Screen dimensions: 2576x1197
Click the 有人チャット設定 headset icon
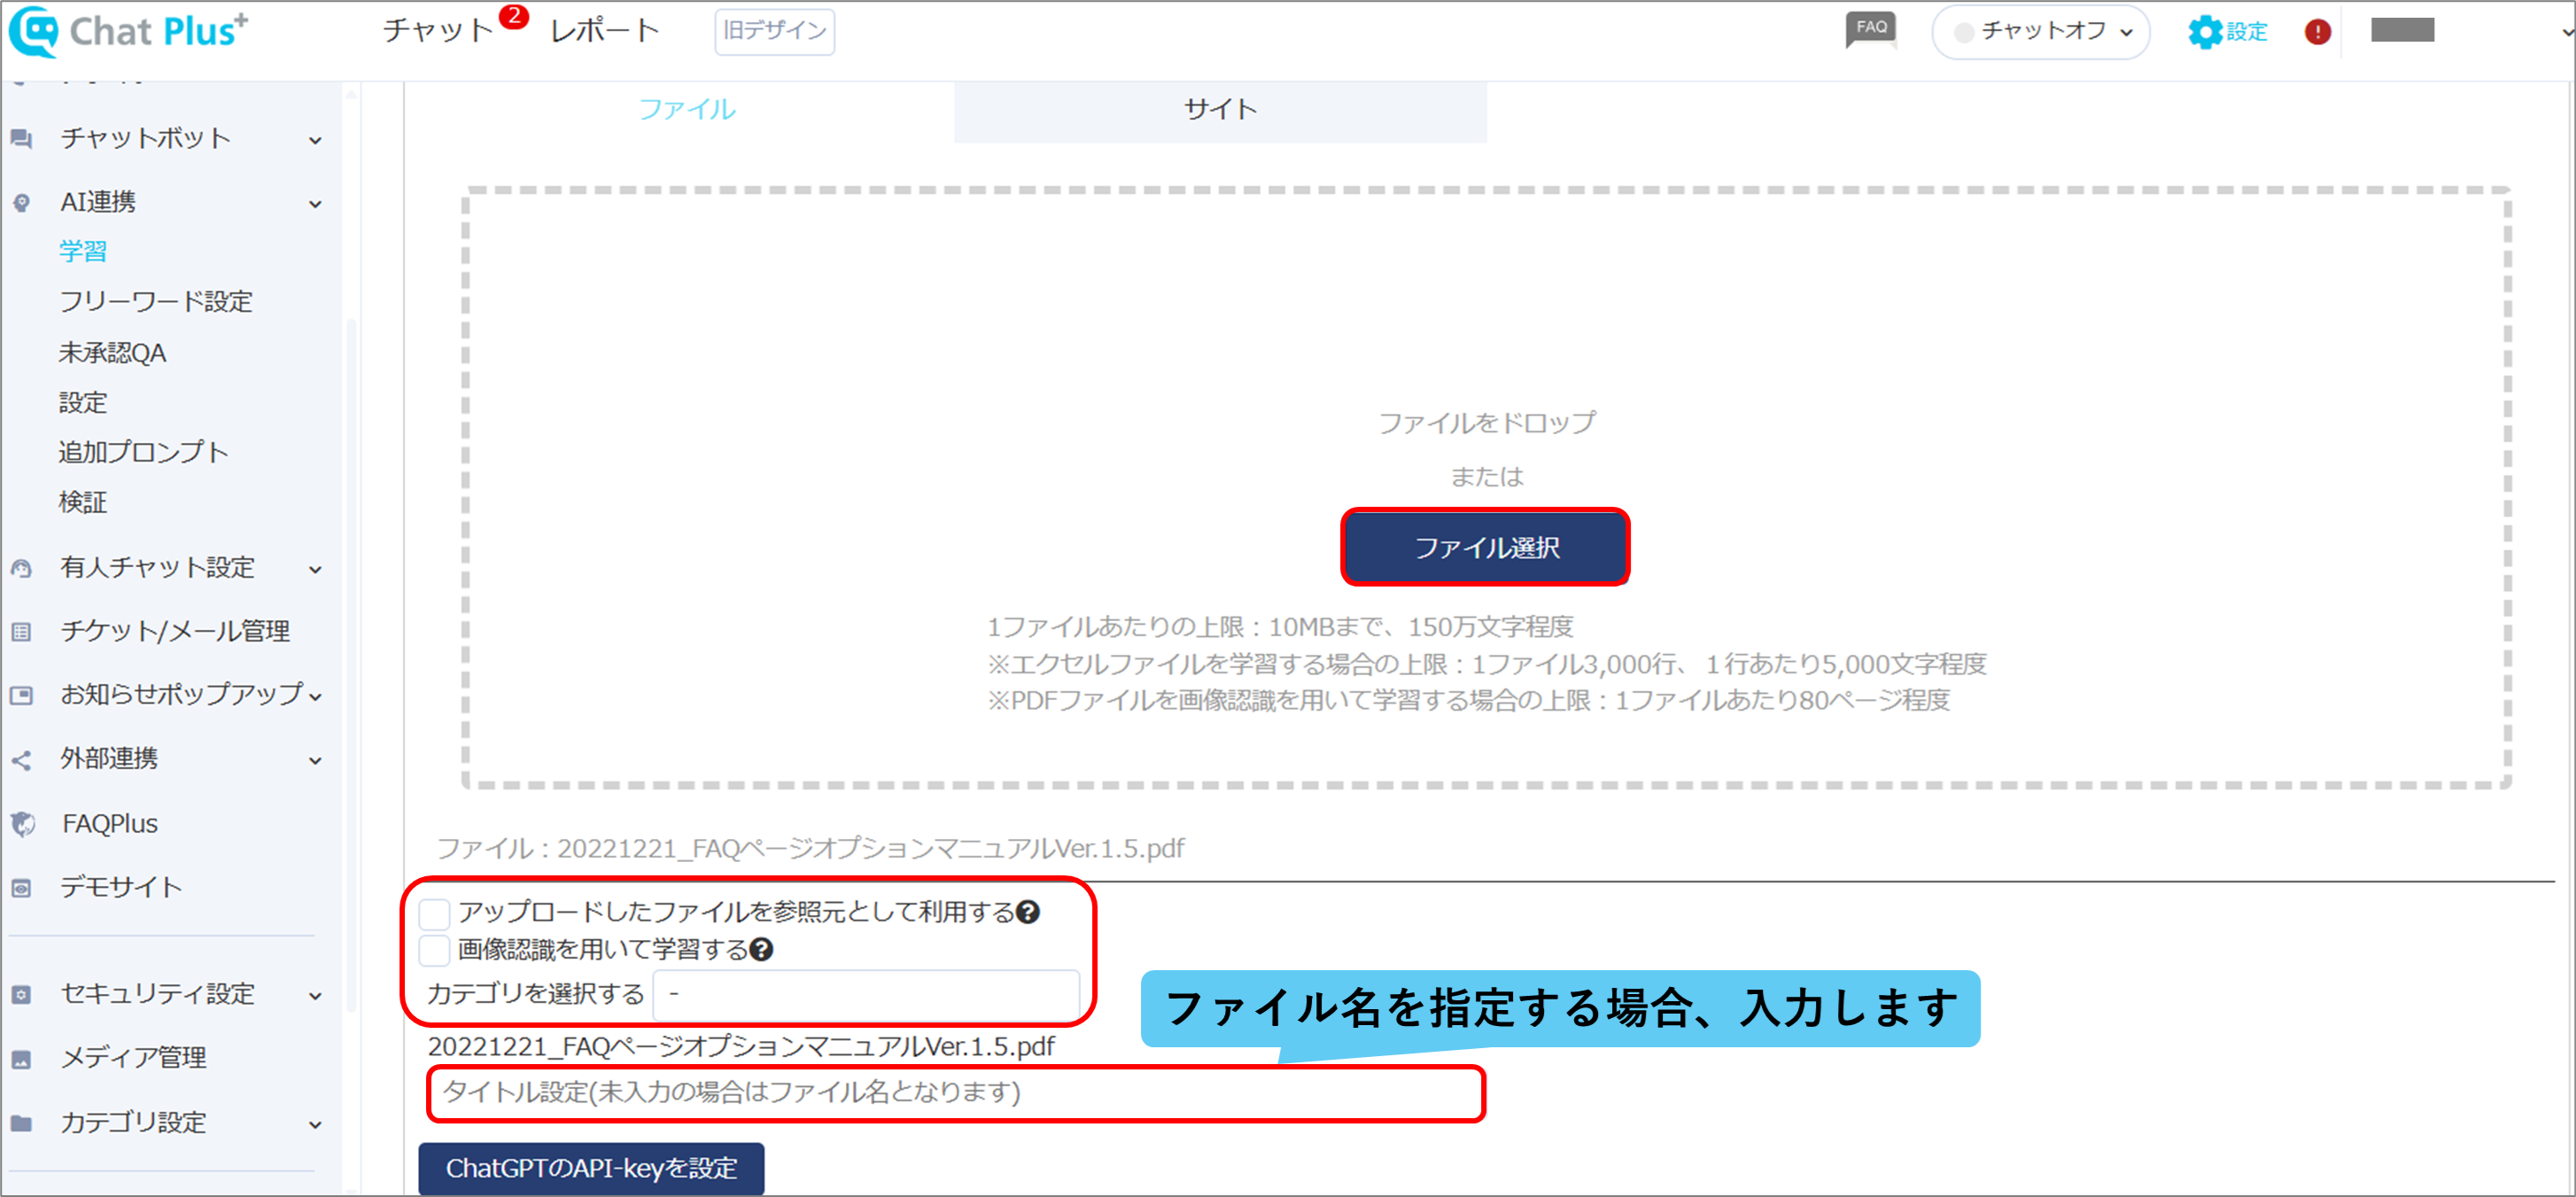(21, 568)
